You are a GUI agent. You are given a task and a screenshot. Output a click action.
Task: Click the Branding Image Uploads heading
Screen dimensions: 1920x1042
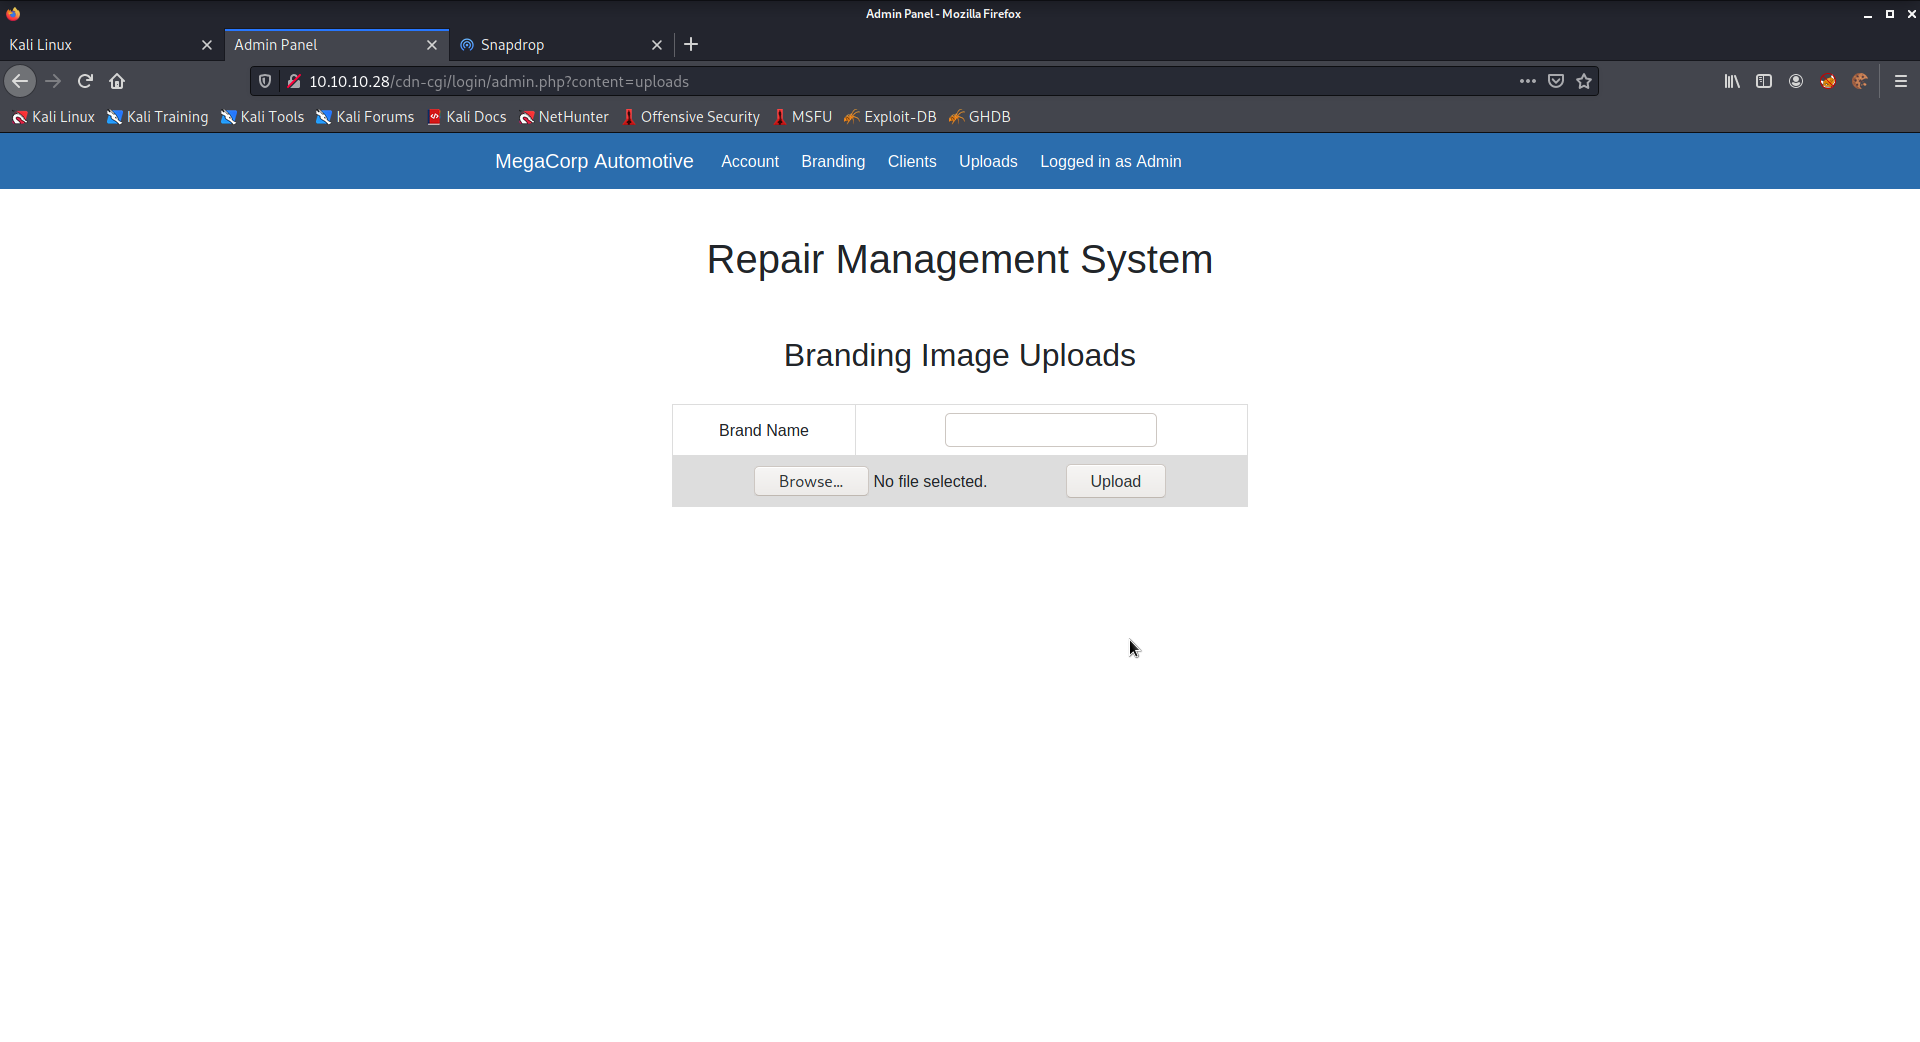960,355
